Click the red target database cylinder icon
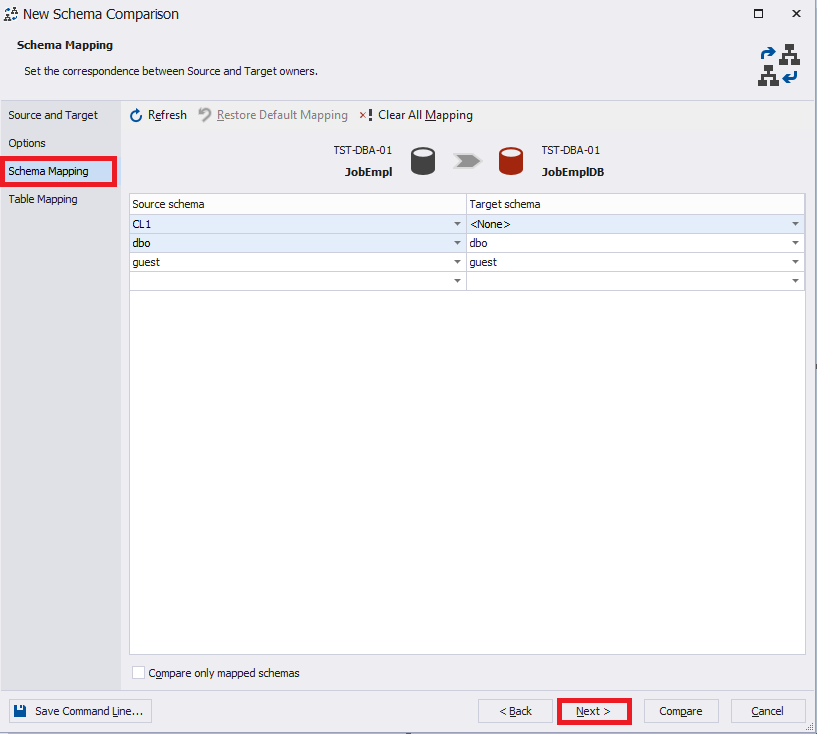 pos(511,160)
